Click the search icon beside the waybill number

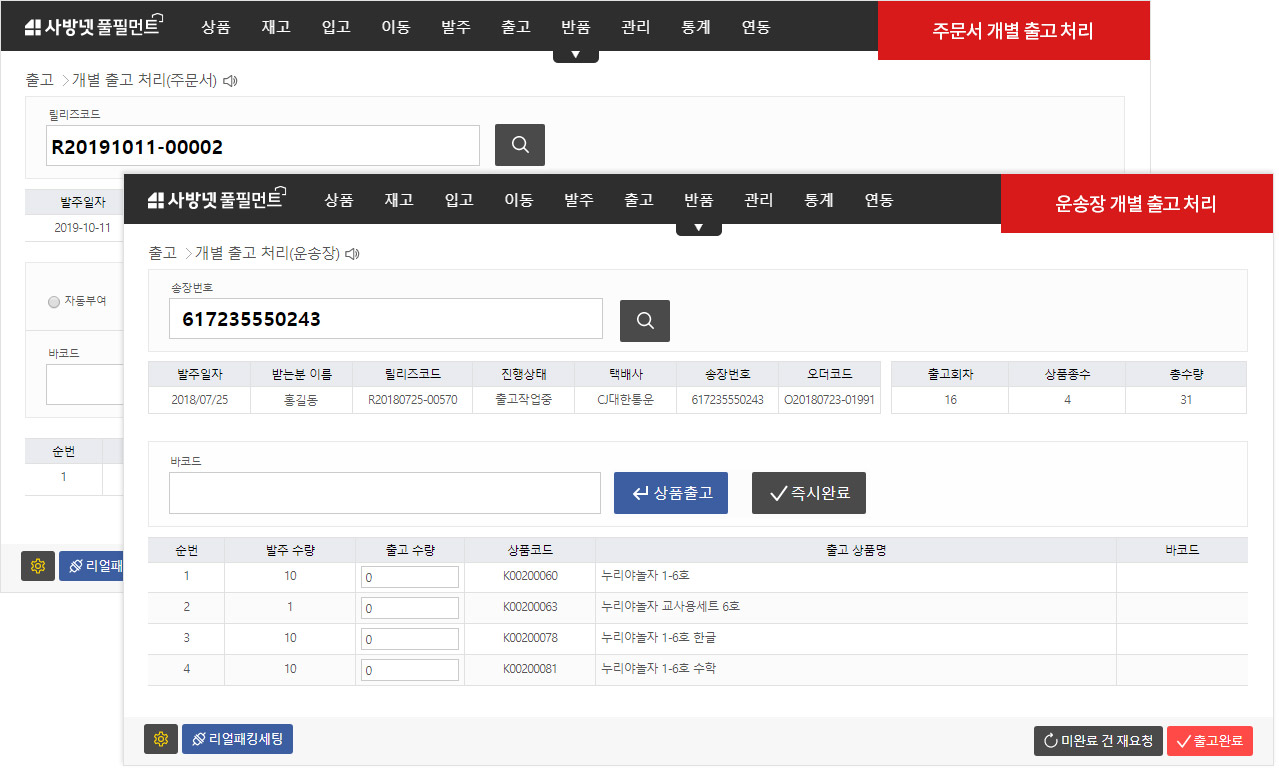[x=644, y=321]
